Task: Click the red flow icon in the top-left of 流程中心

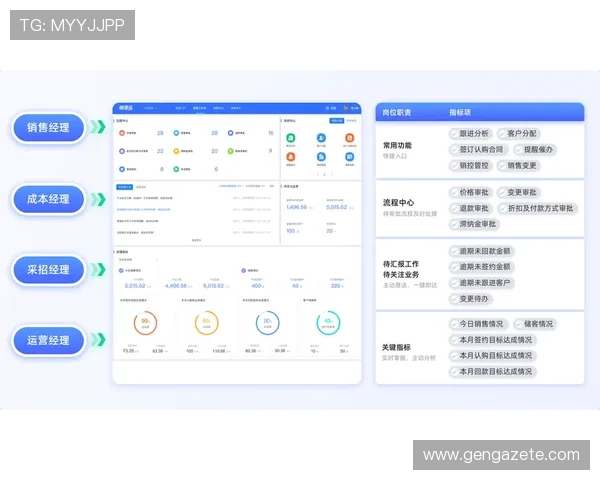Action: 122,133
